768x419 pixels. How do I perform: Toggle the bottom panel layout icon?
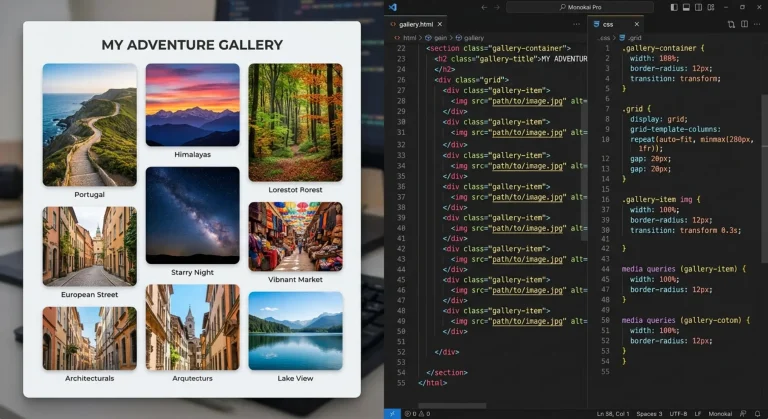click(x=686, y=7)
